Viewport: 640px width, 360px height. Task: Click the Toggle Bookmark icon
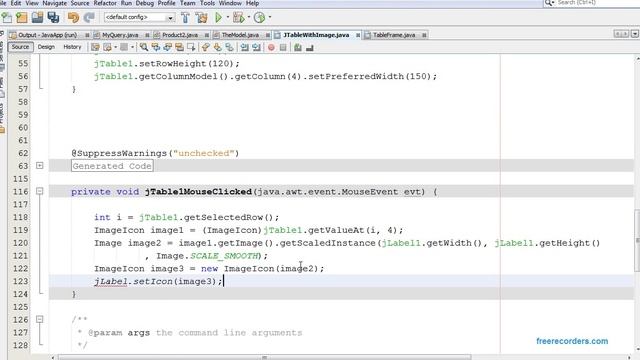[x=229, y=47]
